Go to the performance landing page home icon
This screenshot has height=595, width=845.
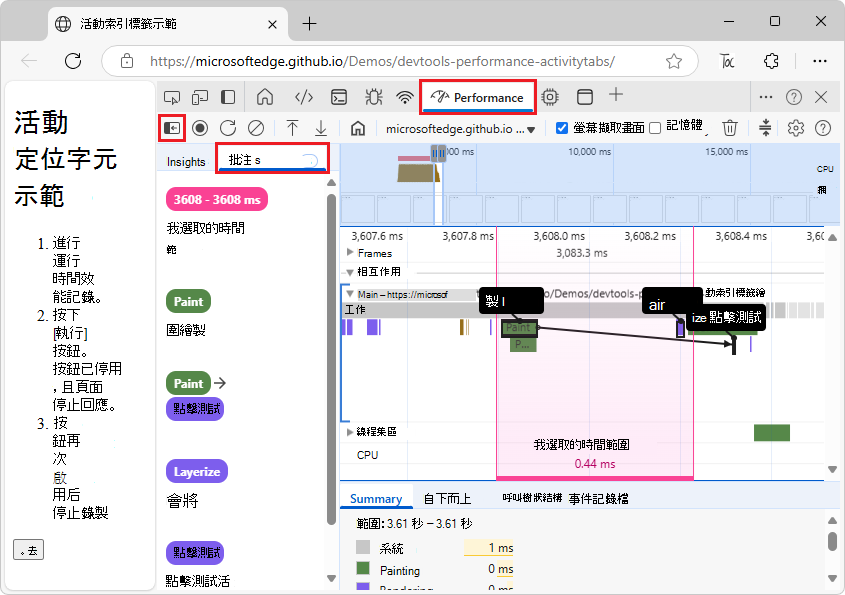[x=358, y=128]
